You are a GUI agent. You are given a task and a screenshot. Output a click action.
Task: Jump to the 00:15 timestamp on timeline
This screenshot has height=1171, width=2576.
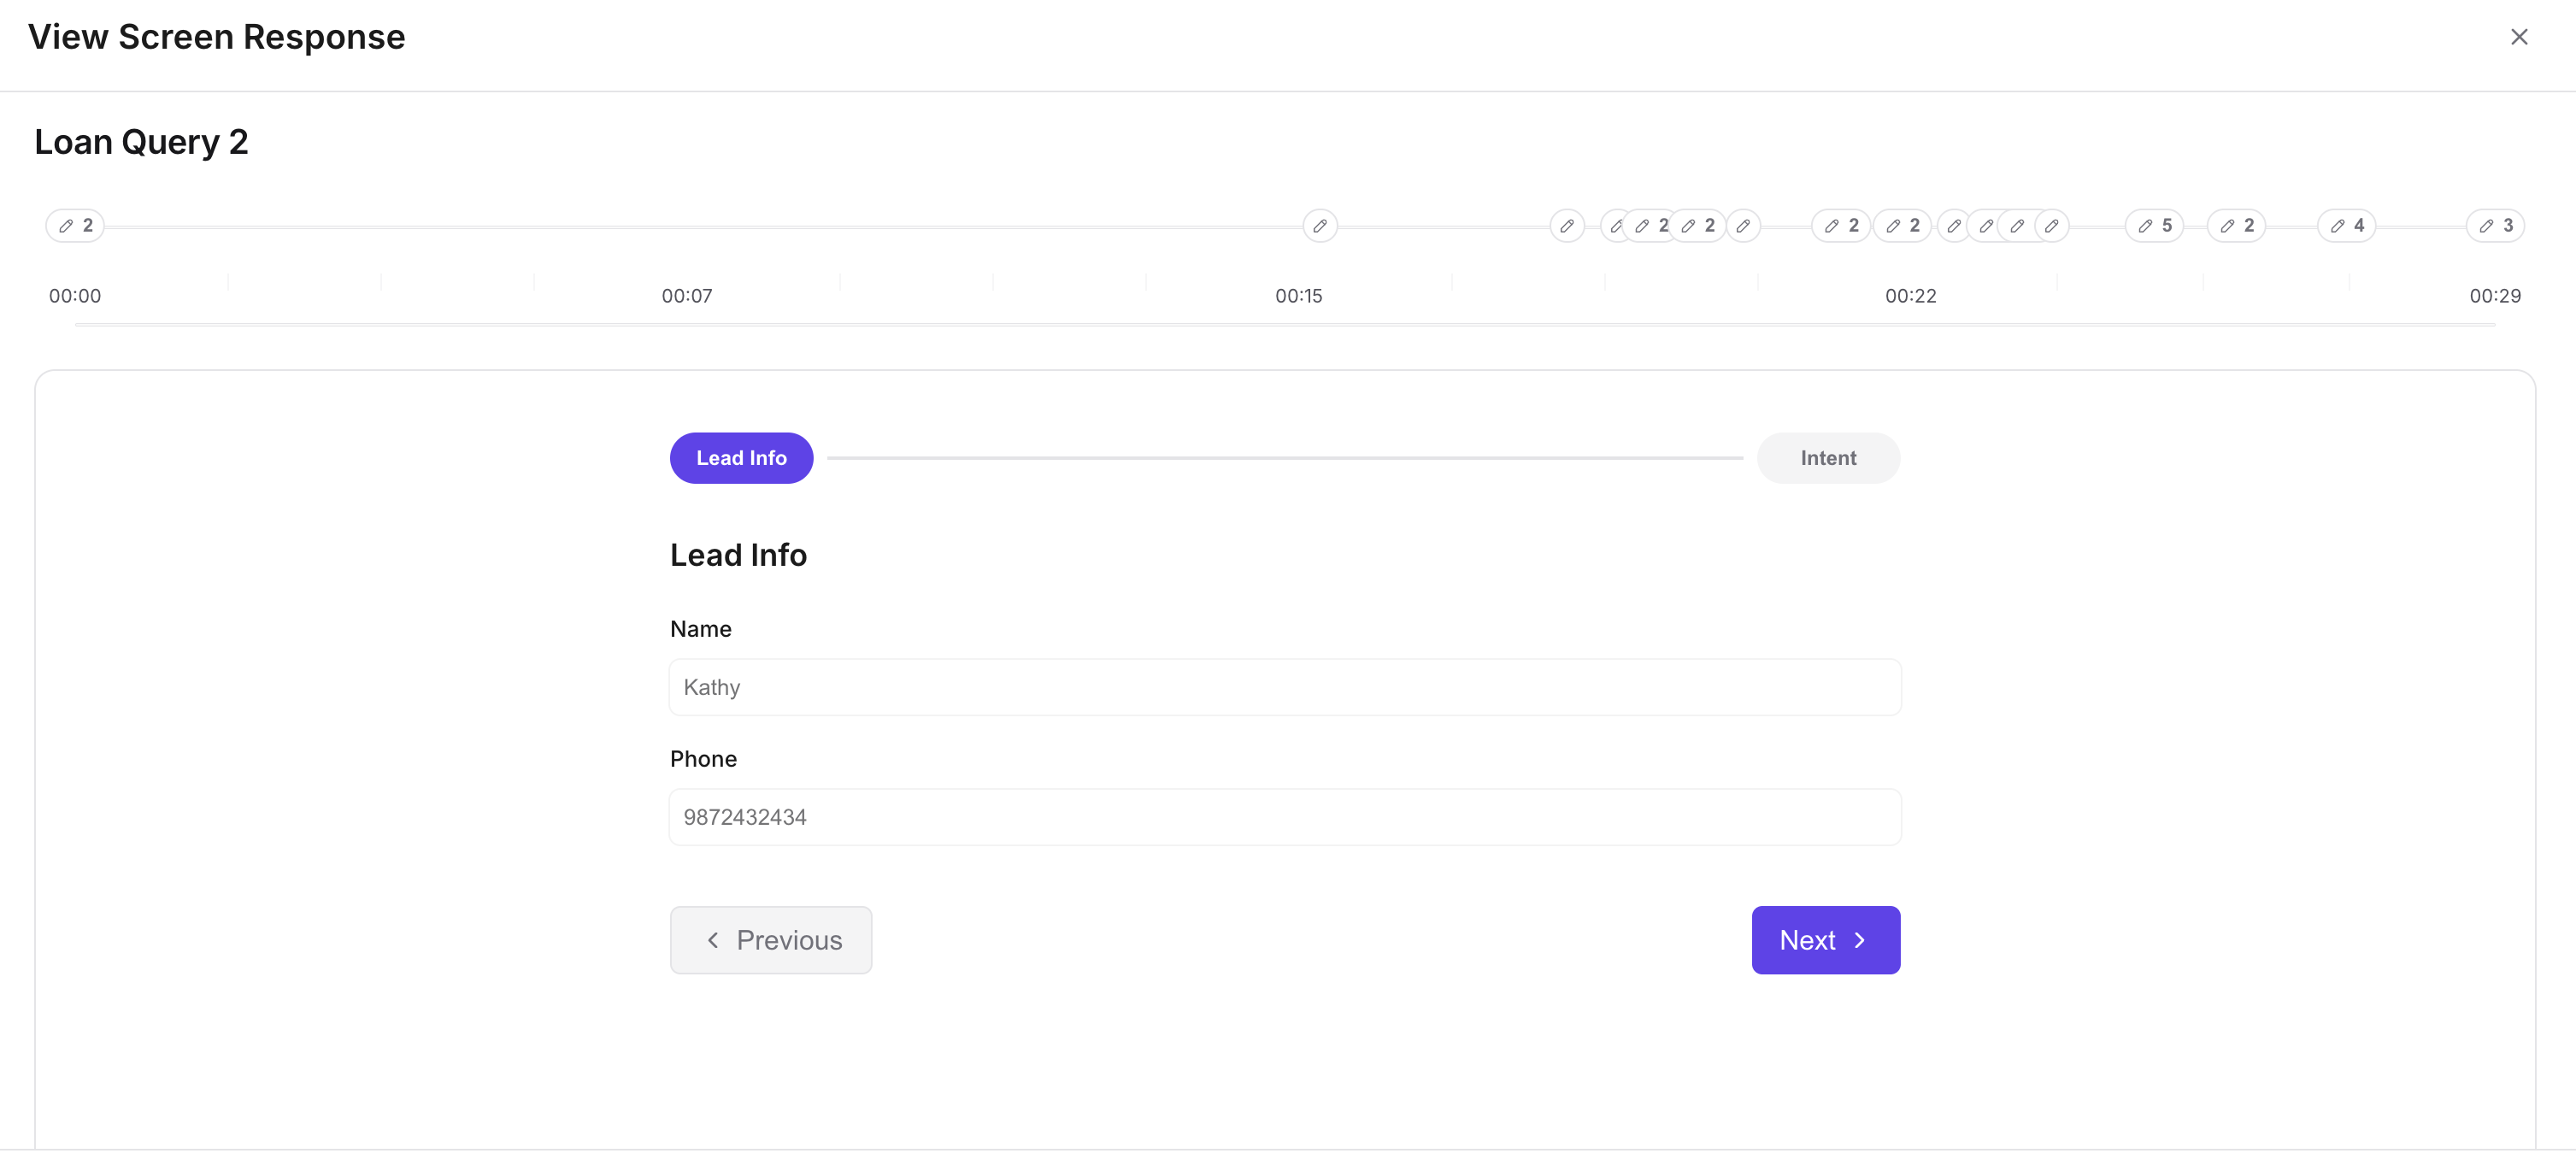(x=1299, y=296)
